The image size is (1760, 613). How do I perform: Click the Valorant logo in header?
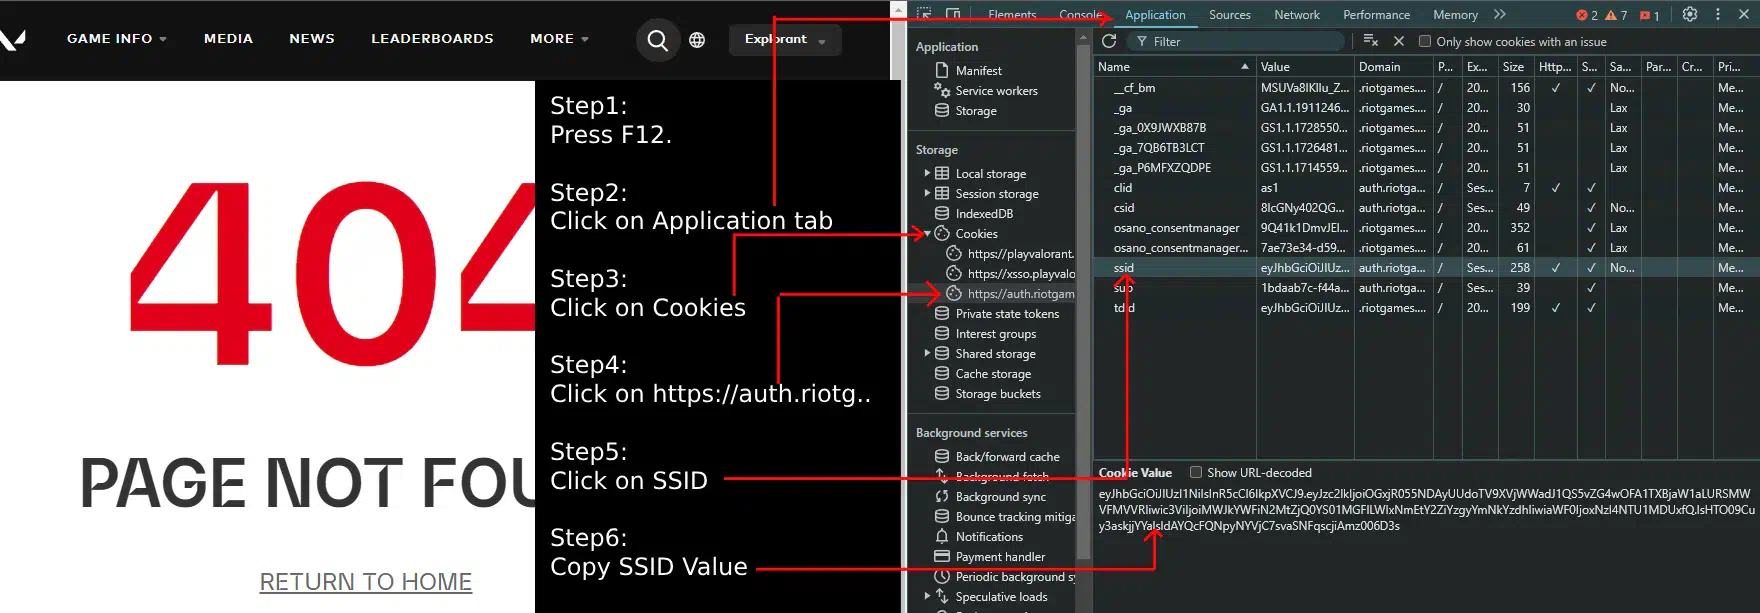[12, 39]
